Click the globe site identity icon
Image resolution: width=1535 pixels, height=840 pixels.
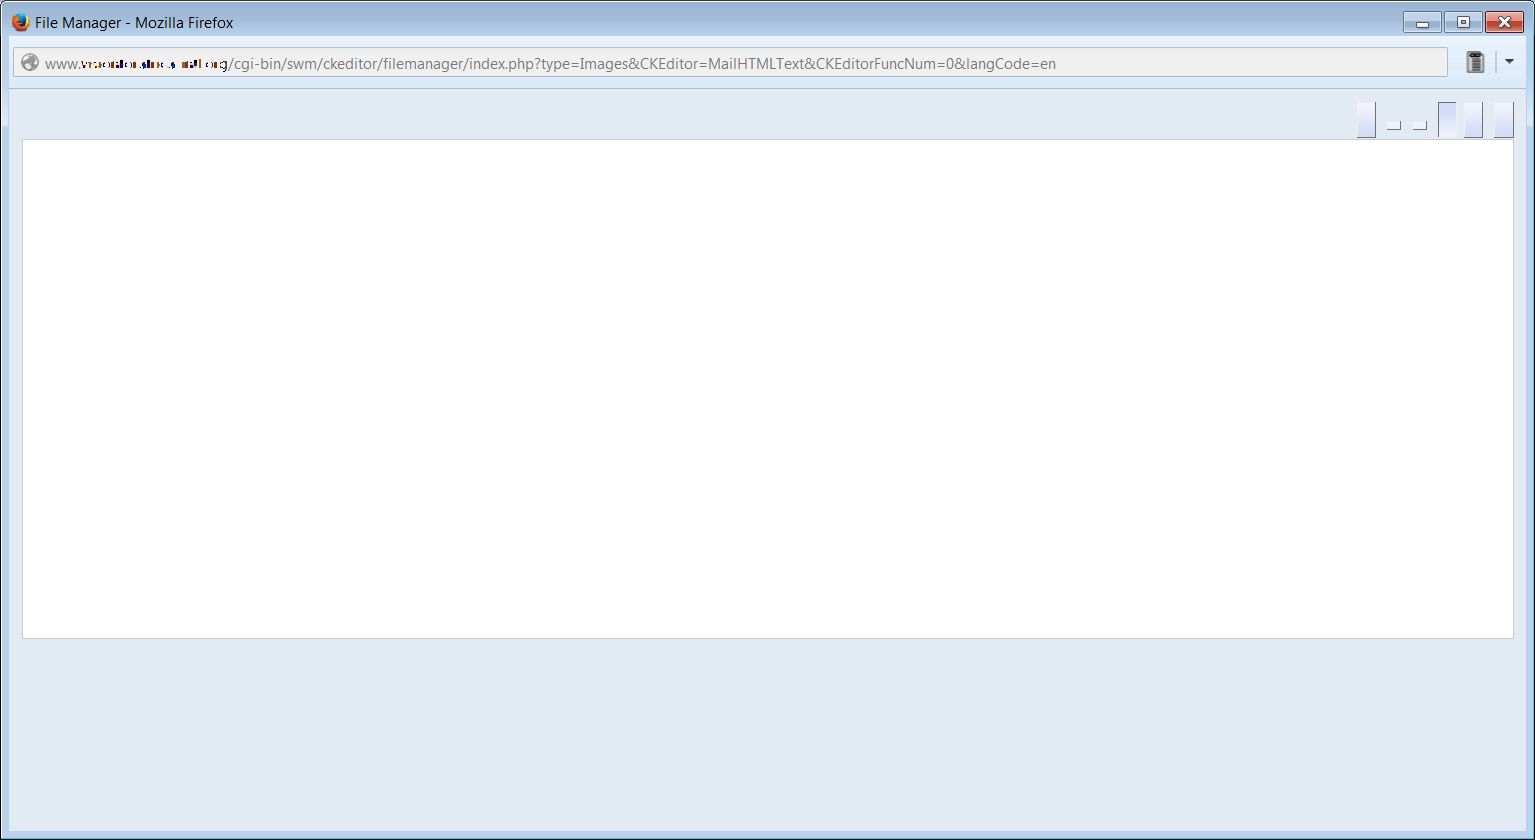pyautogui.click(x=30, y=63)
